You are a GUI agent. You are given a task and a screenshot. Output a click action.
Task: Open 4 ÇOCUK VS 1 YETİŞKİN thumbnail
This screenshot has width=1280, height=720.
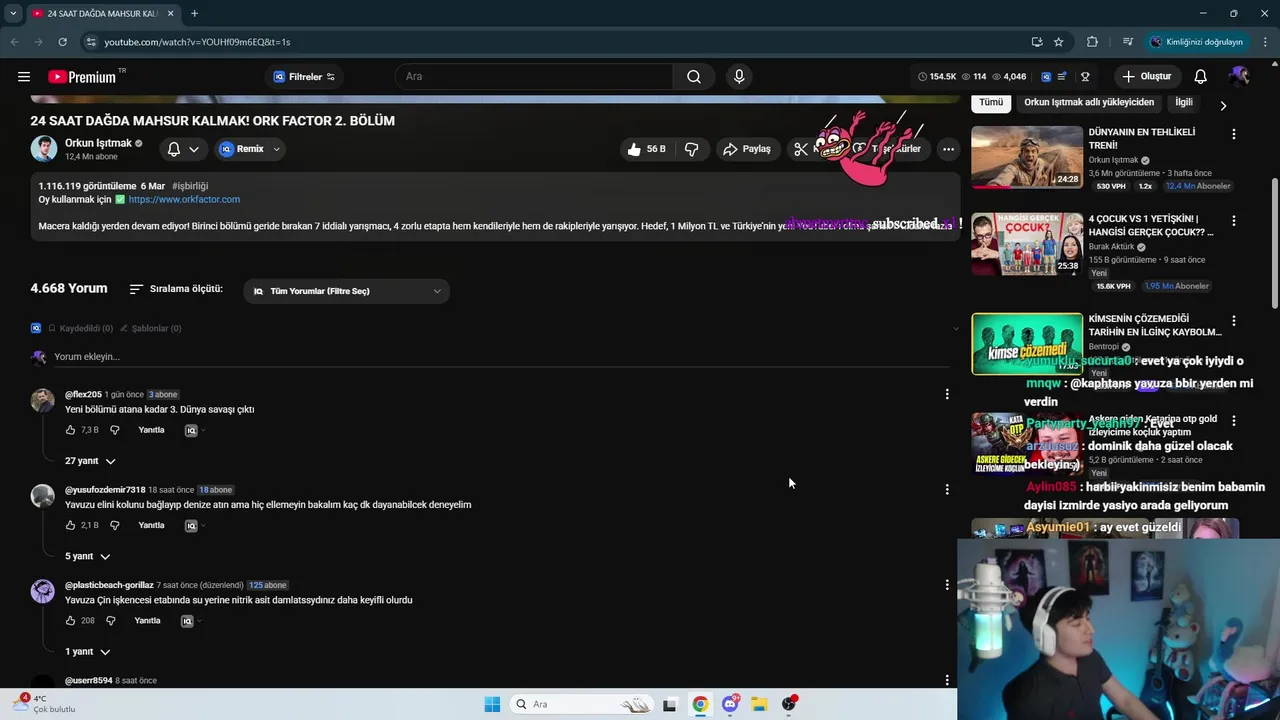point(1027,244)
